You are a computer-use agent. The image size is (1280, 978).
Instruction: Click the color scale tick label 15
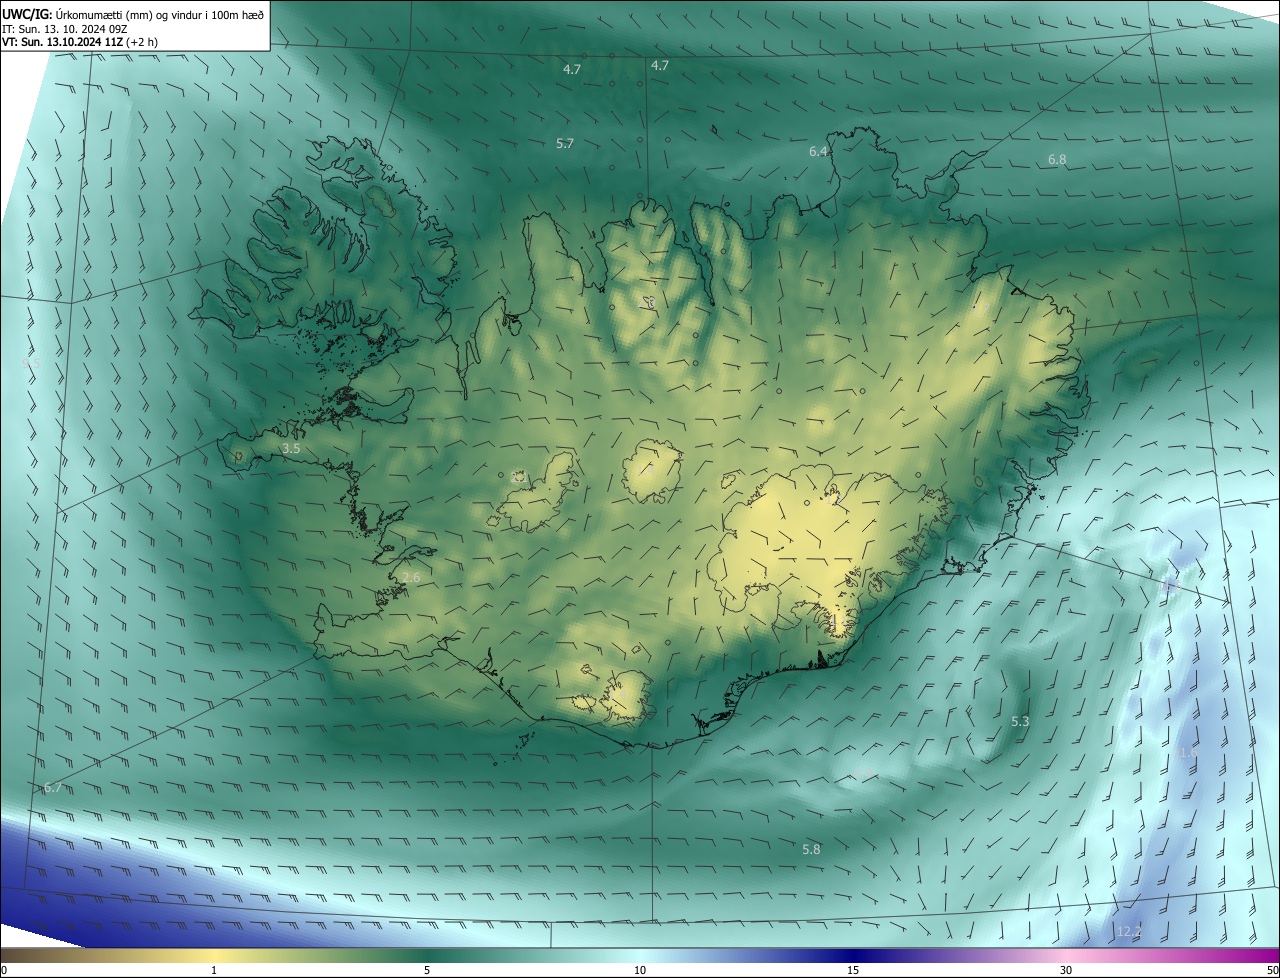pos(853,970)
